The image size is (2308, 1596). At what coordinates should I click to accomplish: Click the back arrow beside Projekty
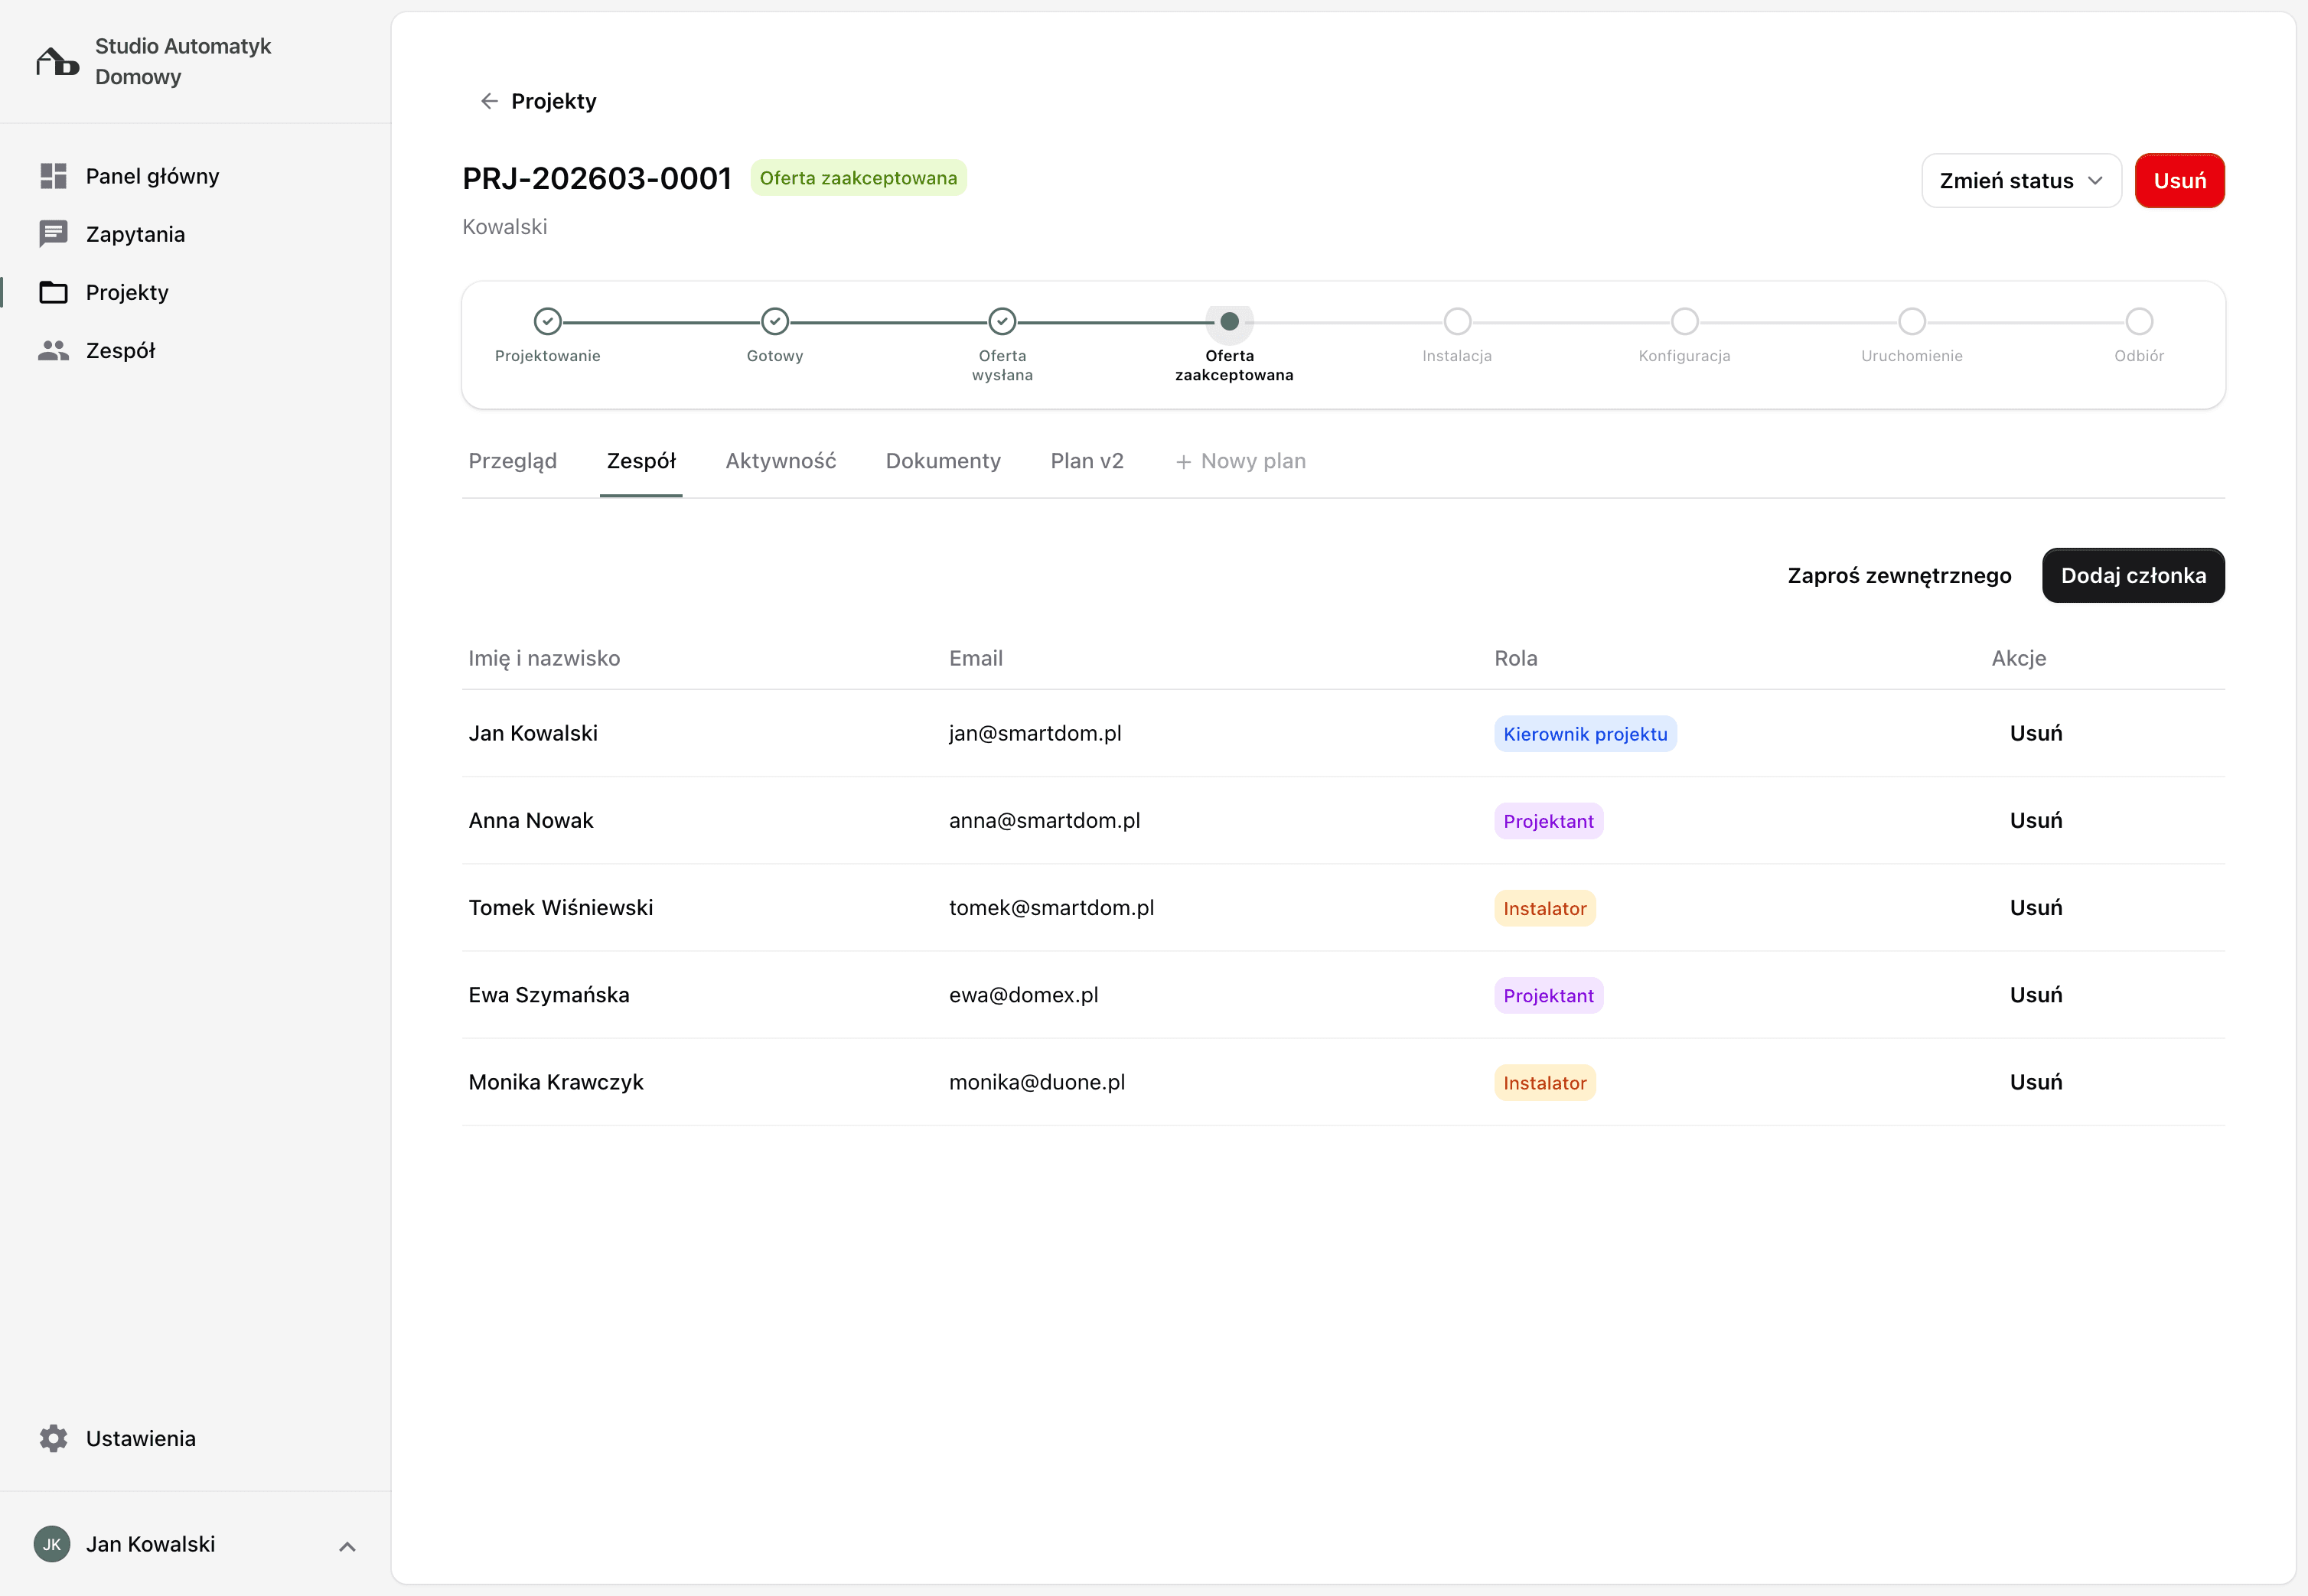(x=489, y=101)
